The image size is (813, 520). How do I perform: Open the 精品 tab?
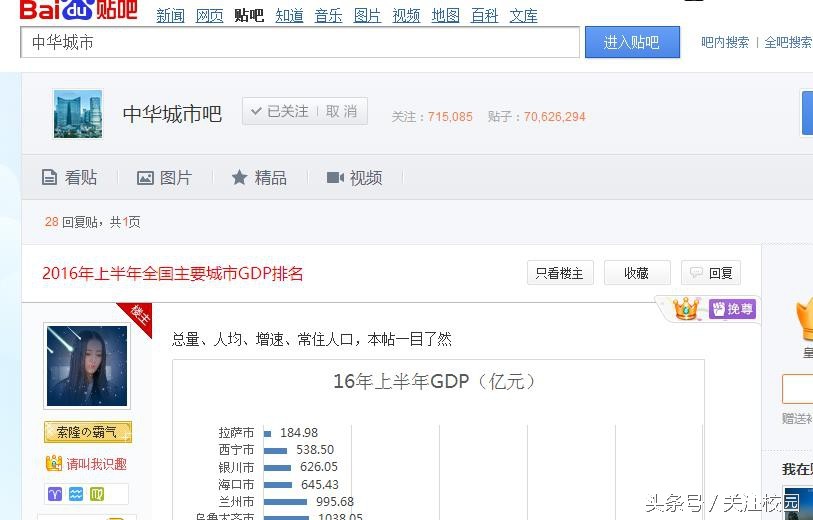pyautogui.click(x=259, y=177)
